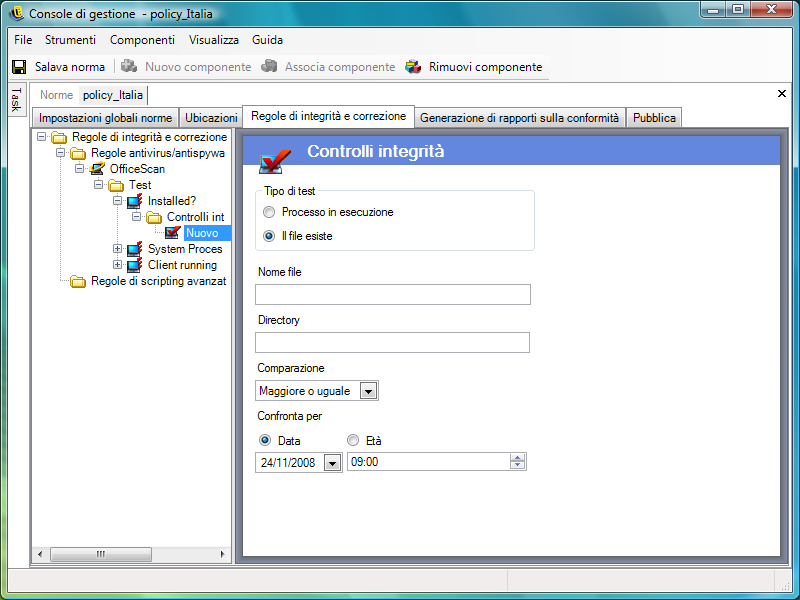Click Rimuovi componente toolbar button label
Image resolution: width=800 pixels, height=600 pixels.
click(485, 67)
